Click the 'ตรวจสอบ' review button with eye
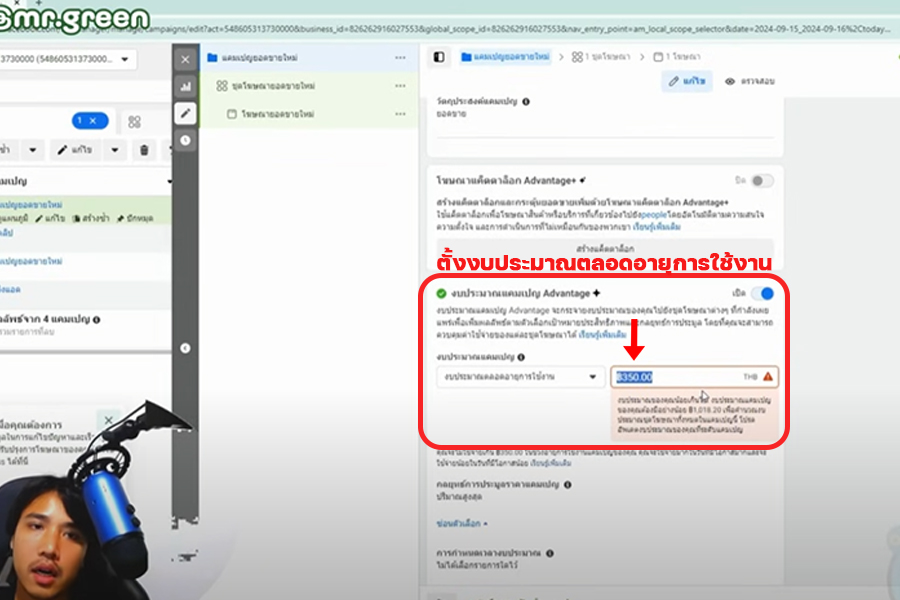The image size is (900, 600). click(x=750, y=82)
